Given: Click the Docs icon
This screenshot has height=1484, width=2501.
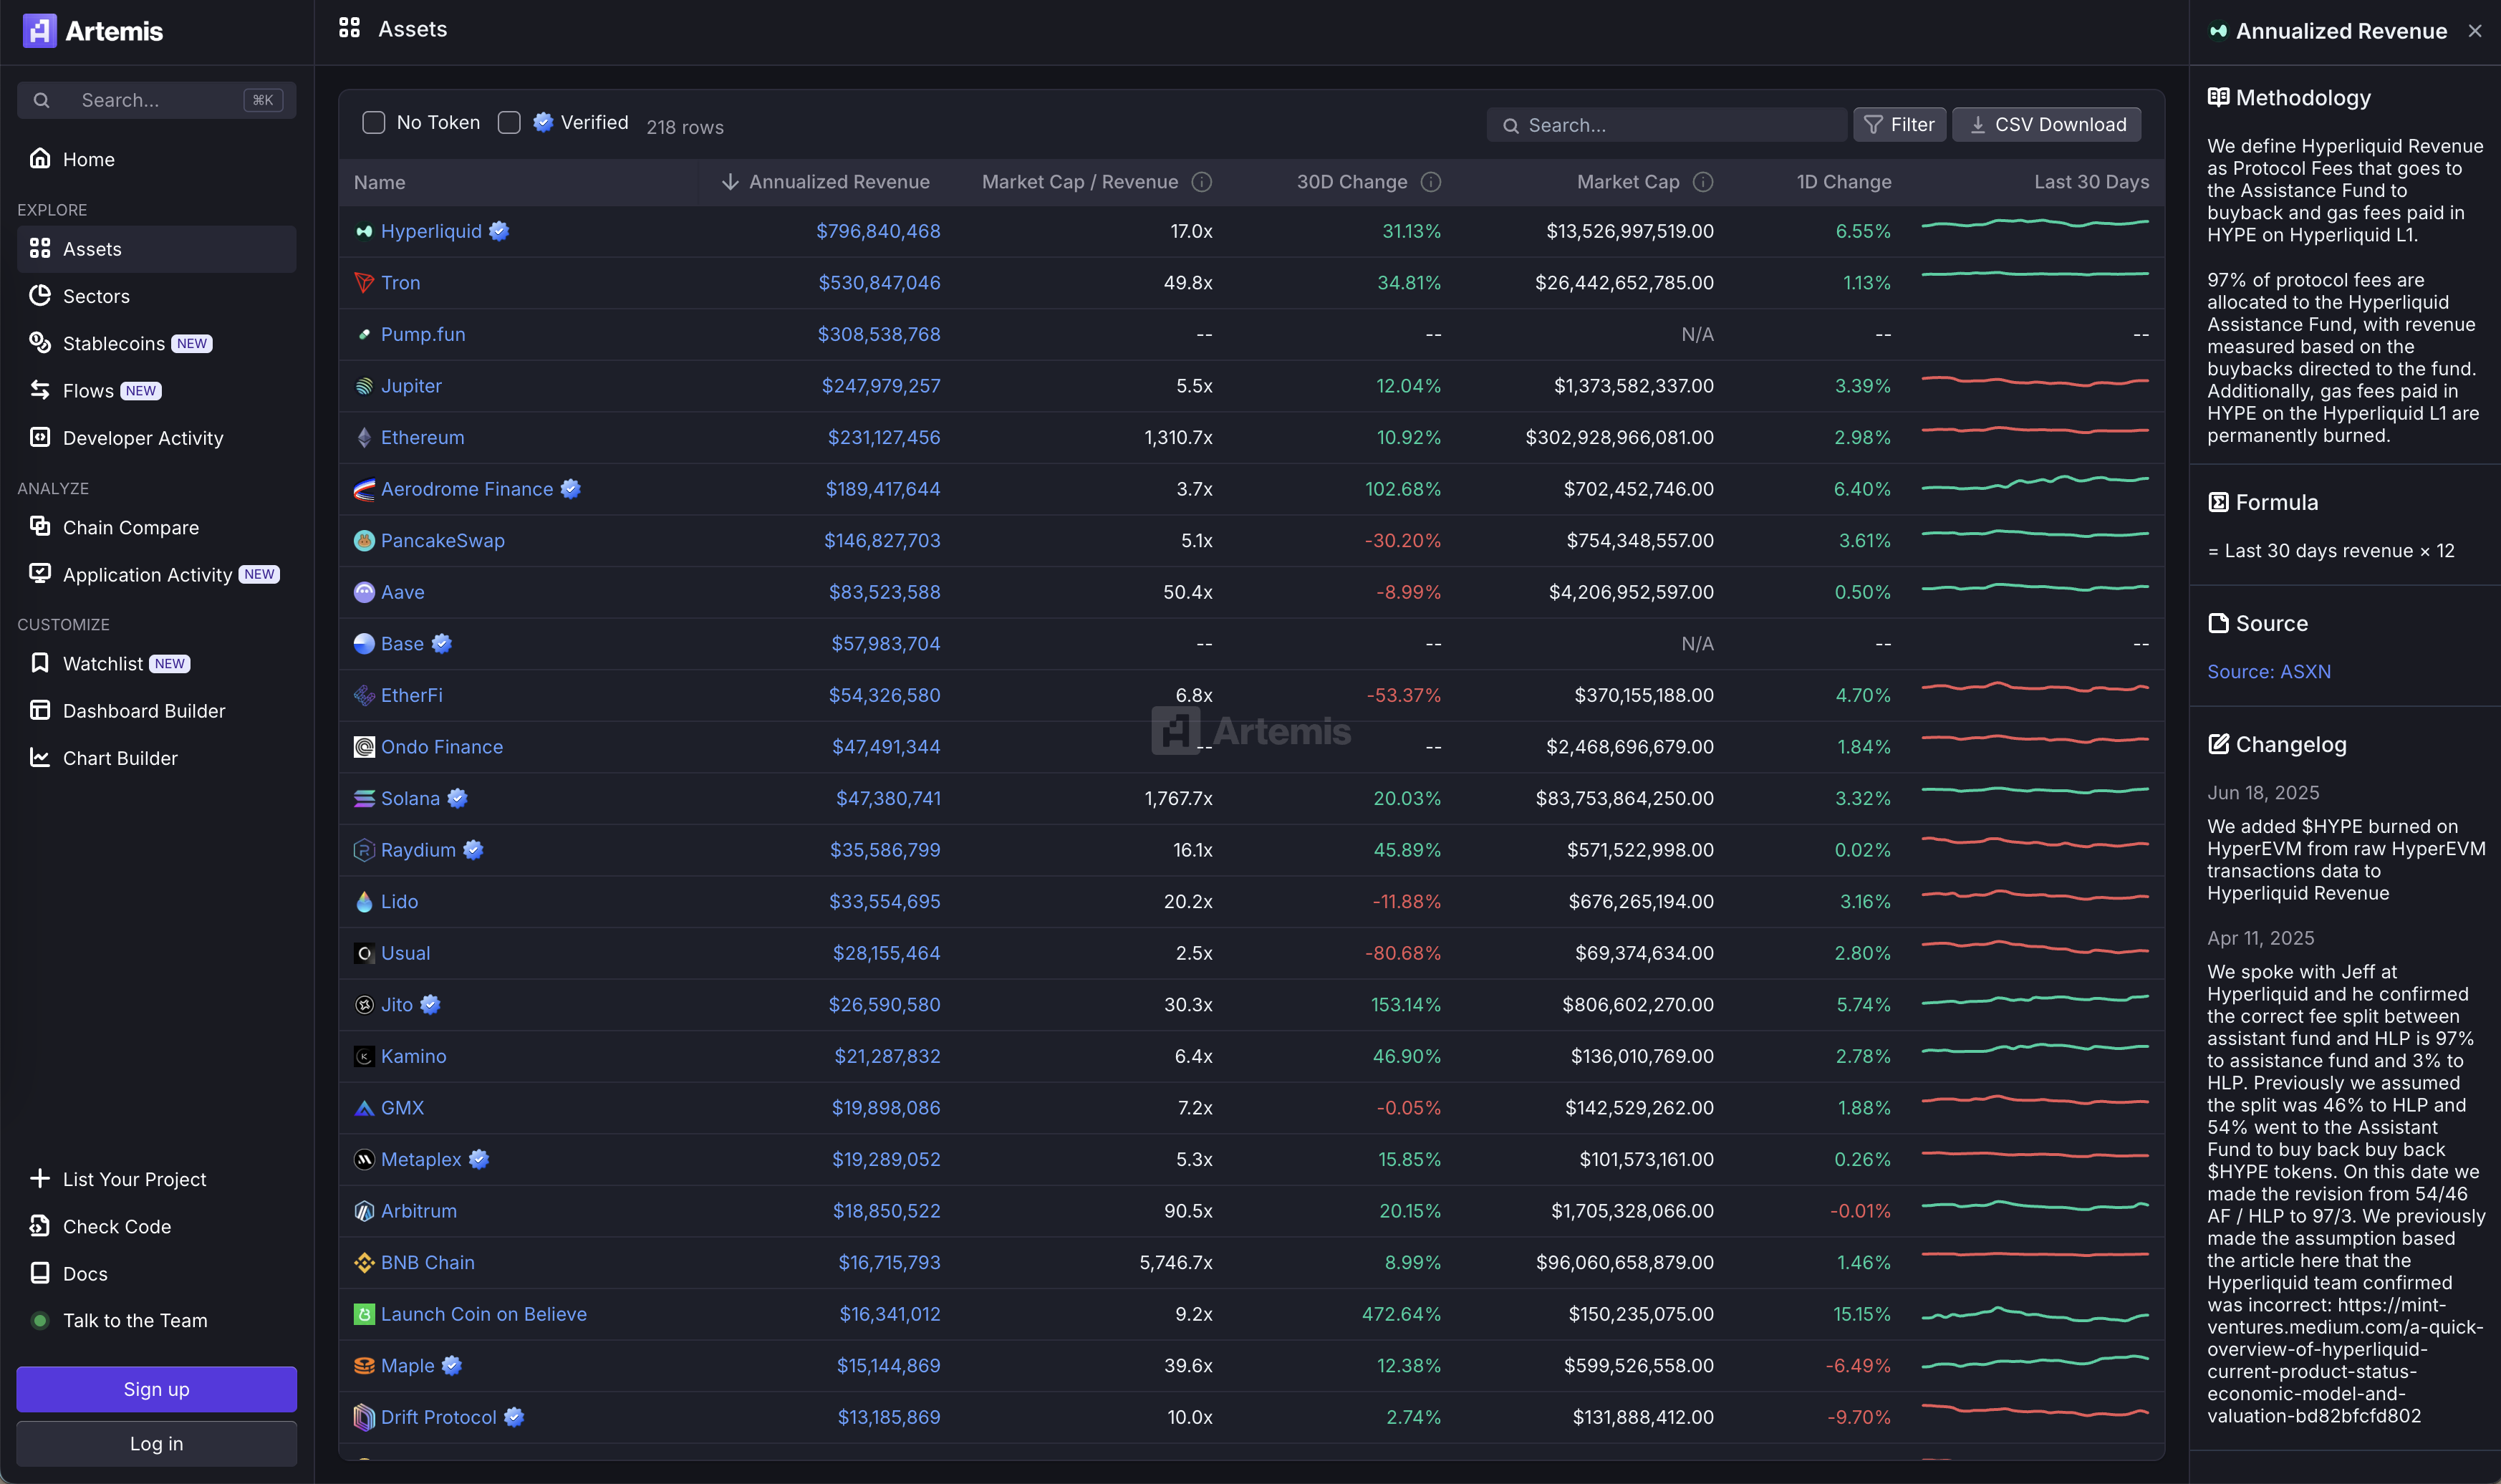Looking at the screenshot, I should pos(40,1273).
